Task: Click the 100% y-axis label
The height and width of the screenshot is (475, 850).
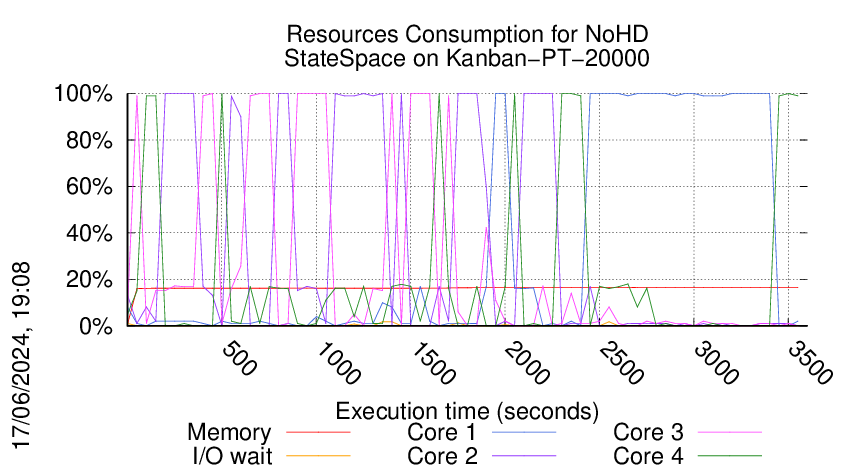Action: coord(83,94)
